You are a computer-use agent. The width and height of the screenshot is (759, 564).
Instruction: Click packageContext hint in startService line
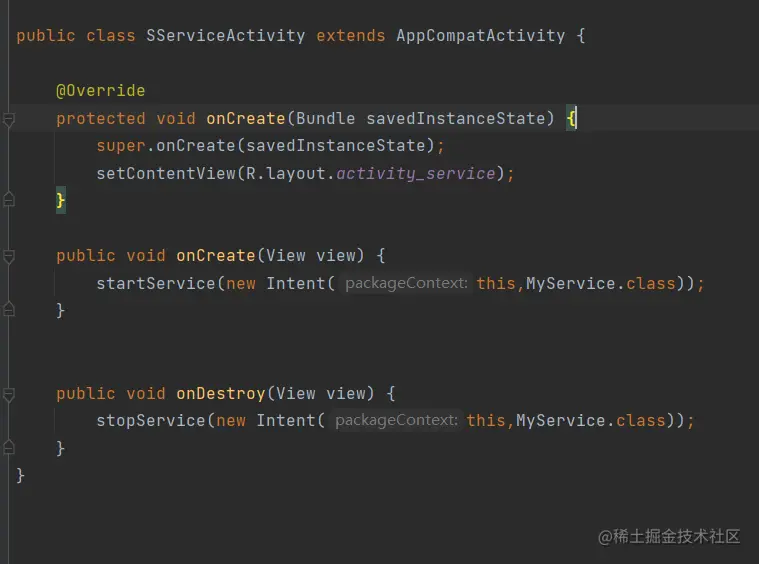click(x=407, y=283)
